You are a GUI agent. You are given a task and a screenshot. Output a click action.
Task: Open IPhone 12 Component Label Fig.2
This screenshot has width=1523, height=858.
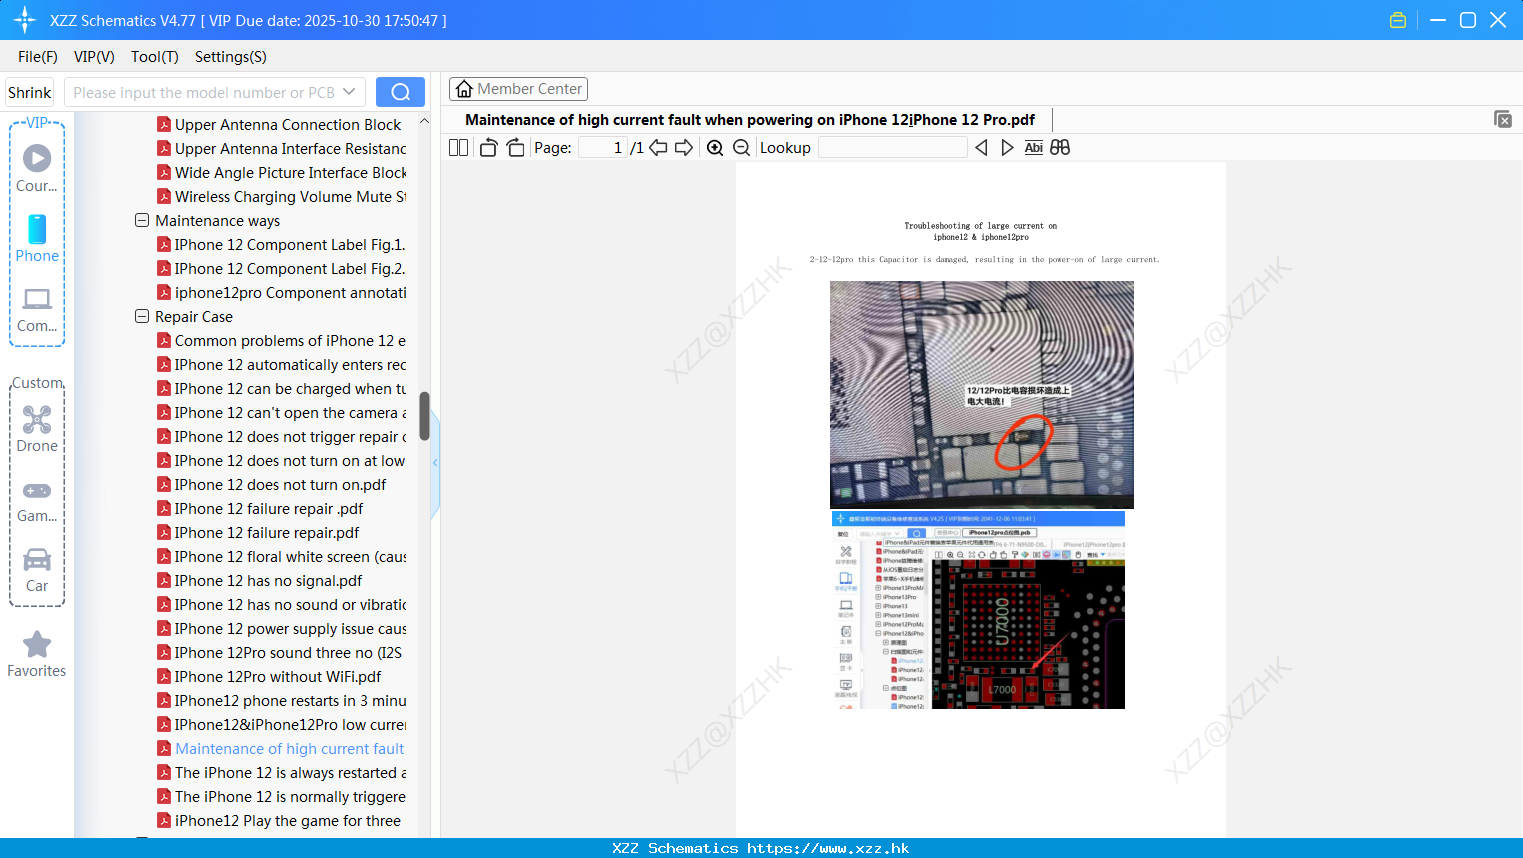click(x=281, y=268)
